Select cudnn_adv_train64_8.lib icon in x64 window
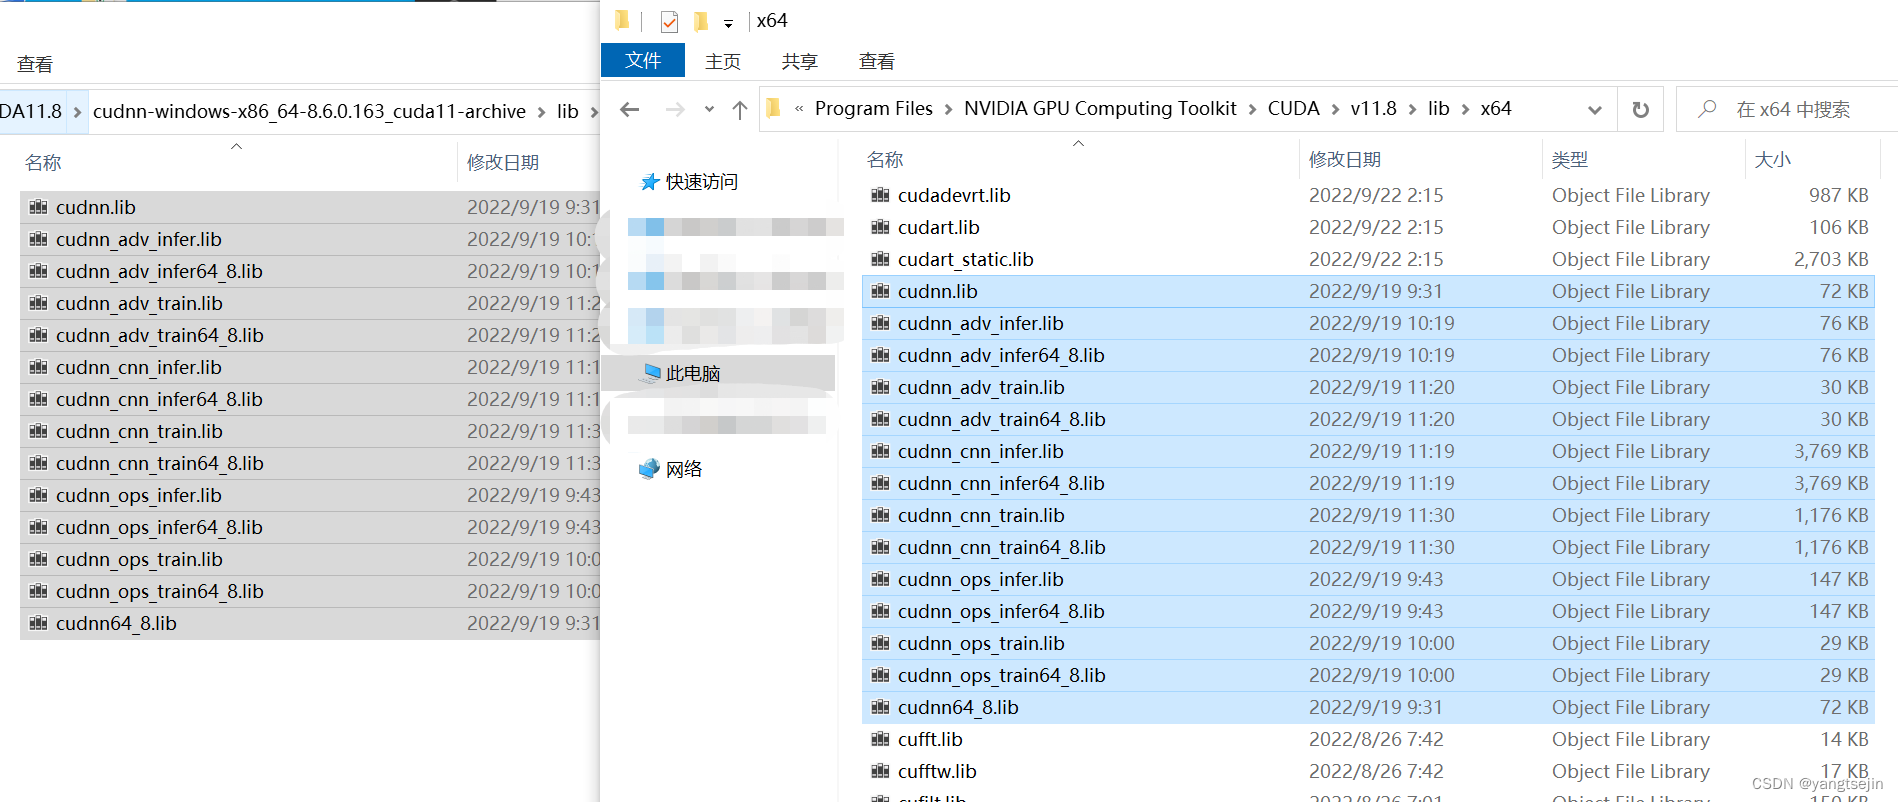 pyautogui.click(x=880, y=419)
